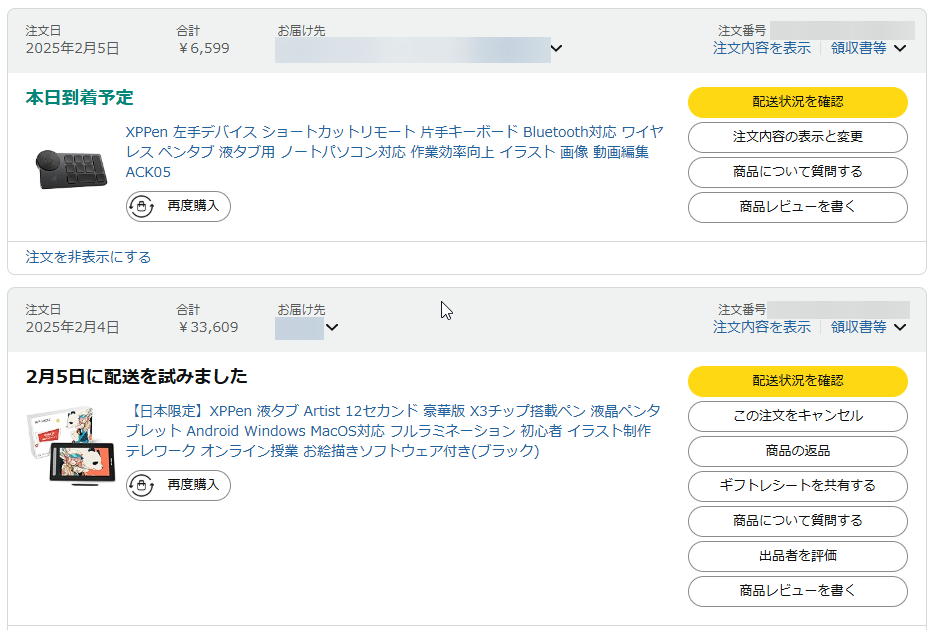The height and width of the screenshot is (630, 937).
Task: Click the 出品者を評価 button
Action: pos(797,556)
